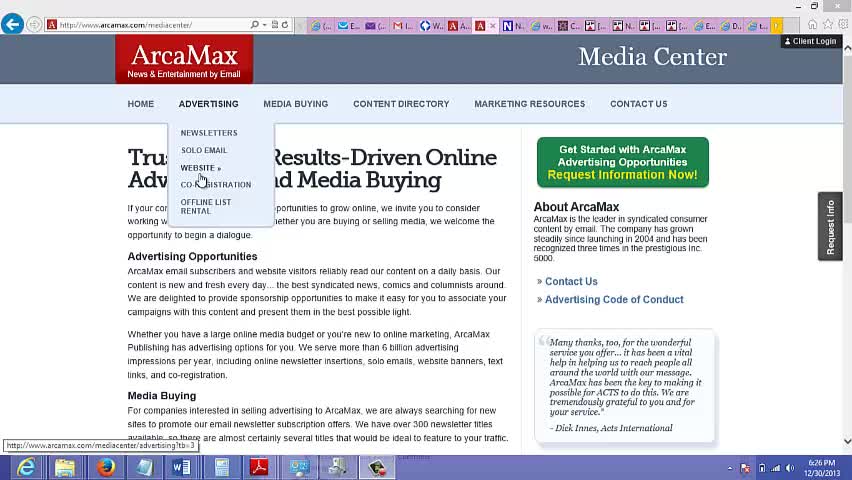Click the battery tray icon
The height and width of the screenshot is (480, 852).
click(762, 468)
